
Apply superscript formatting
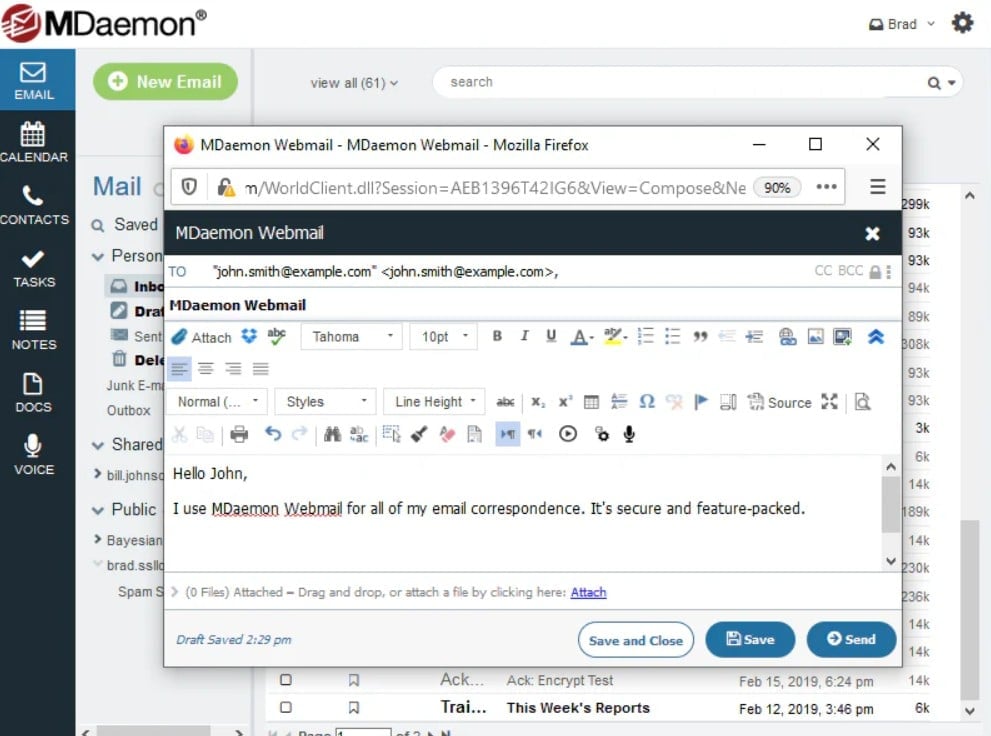pos(565,402)
